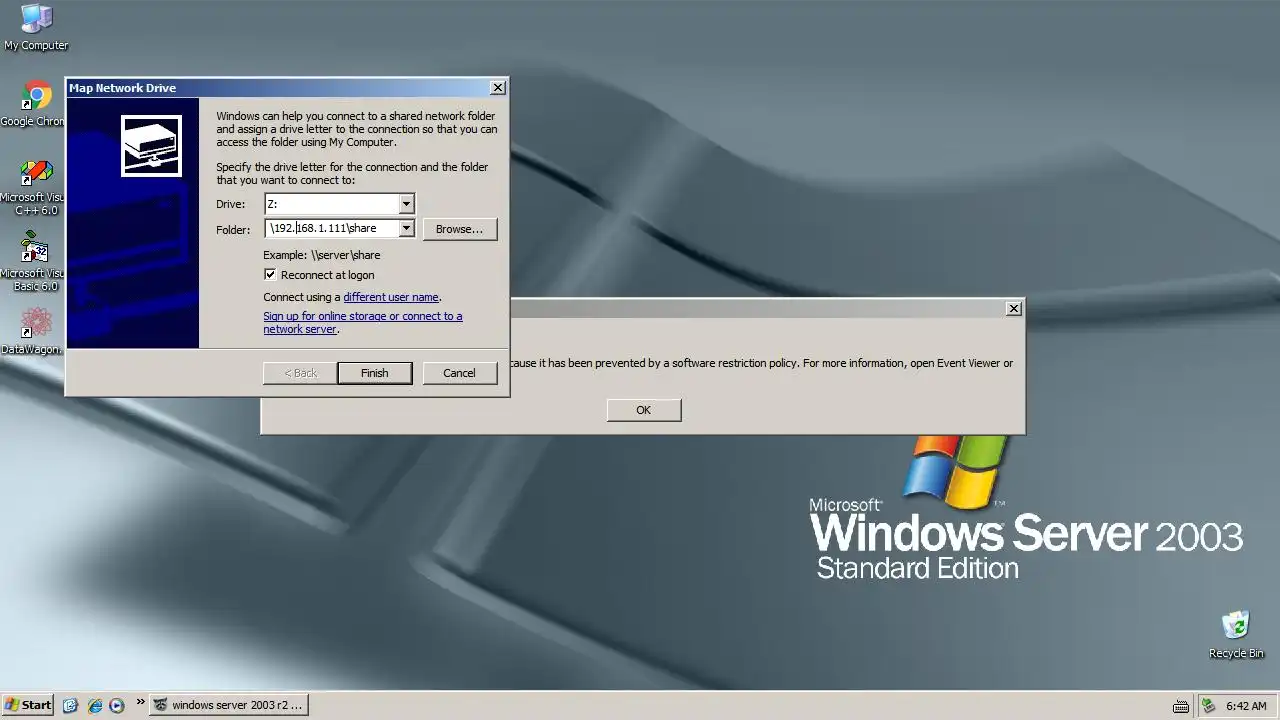Click the Browse... button
Screen dimensions: 1280x720
(x=460, y=229)
